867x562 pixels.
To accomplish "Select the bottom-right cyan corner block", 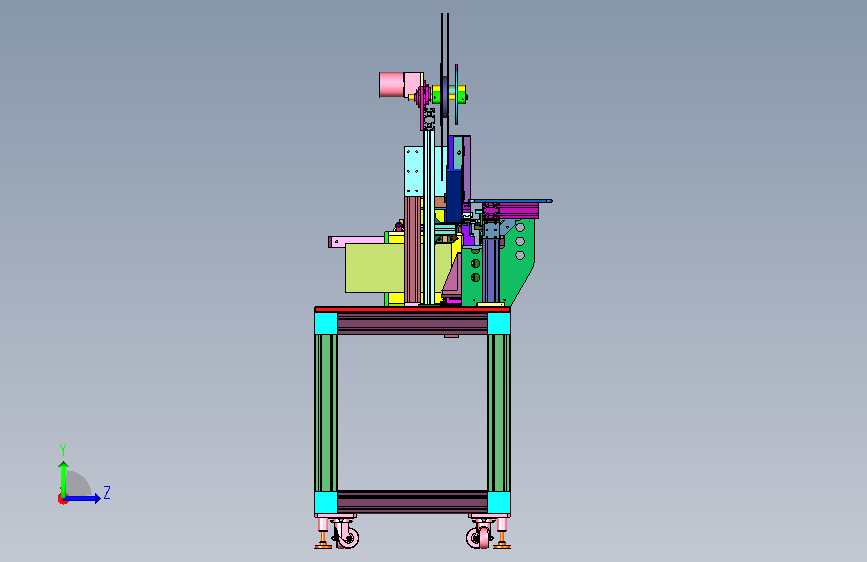I will tap(499, 503).
